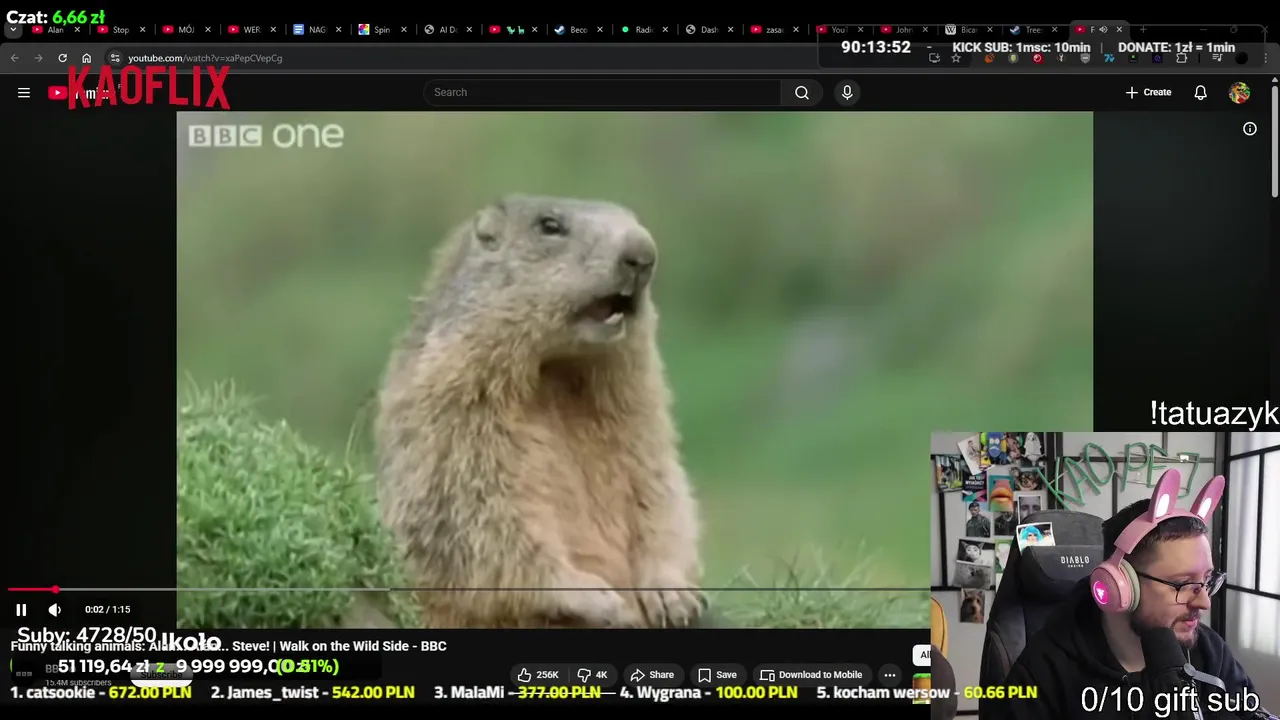Open the browser three-dot menu
The height and width of the screenshot is (720, 1280).
click(x=1266, y=58)
